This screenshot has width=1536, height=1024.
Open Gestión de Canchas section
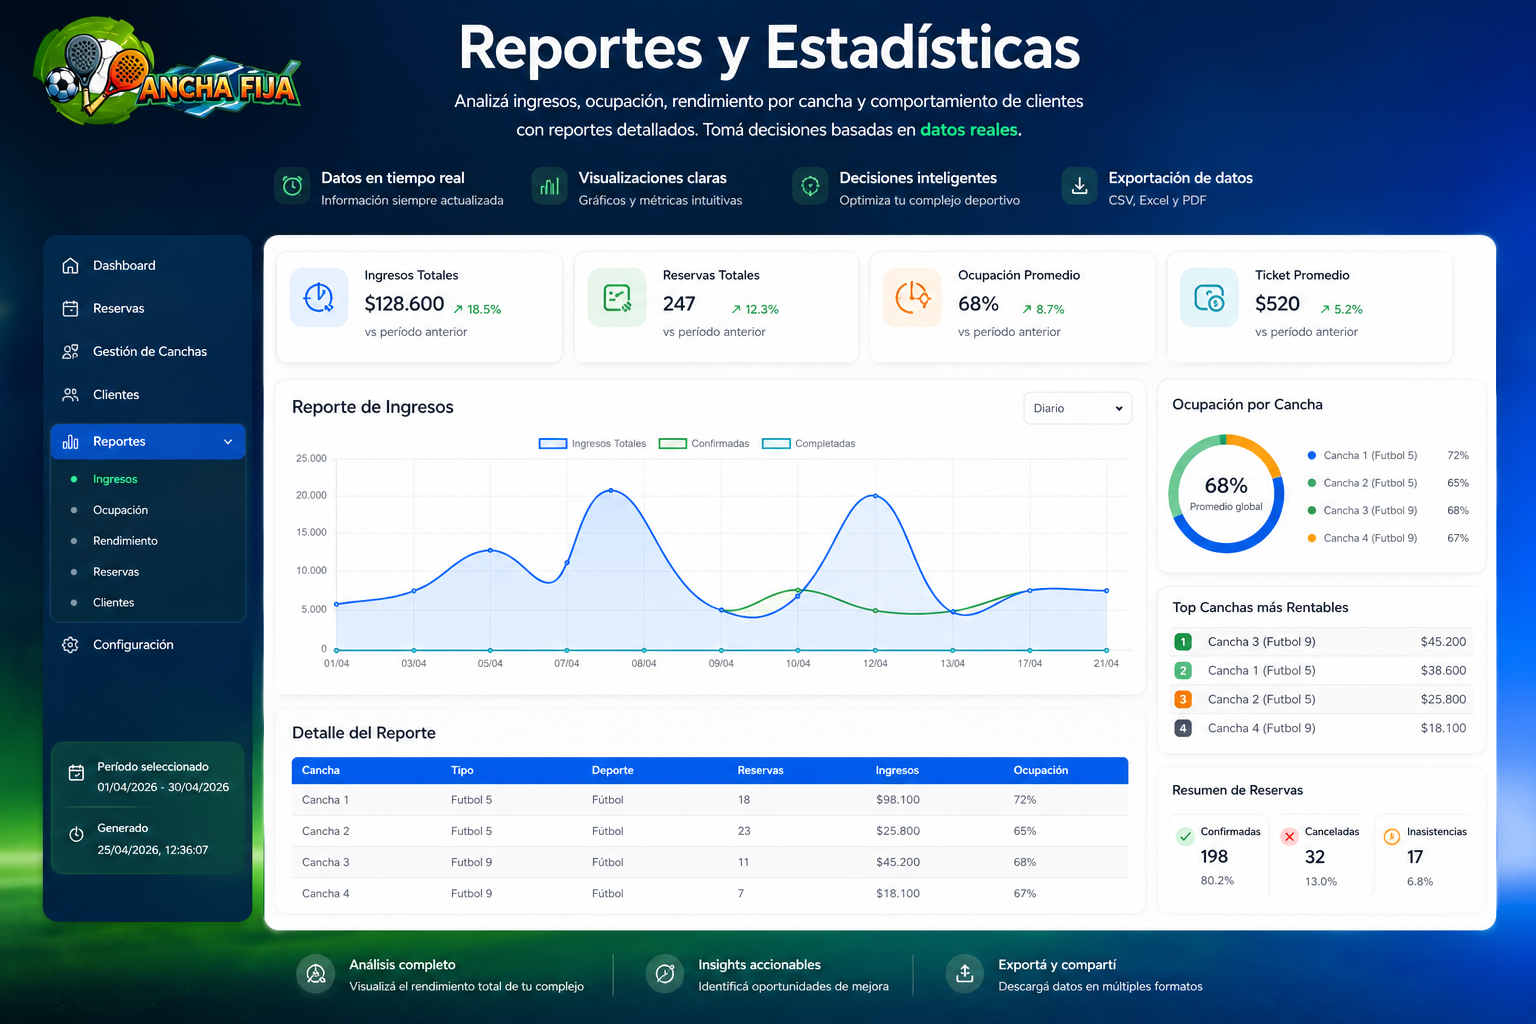pos(148,351)
